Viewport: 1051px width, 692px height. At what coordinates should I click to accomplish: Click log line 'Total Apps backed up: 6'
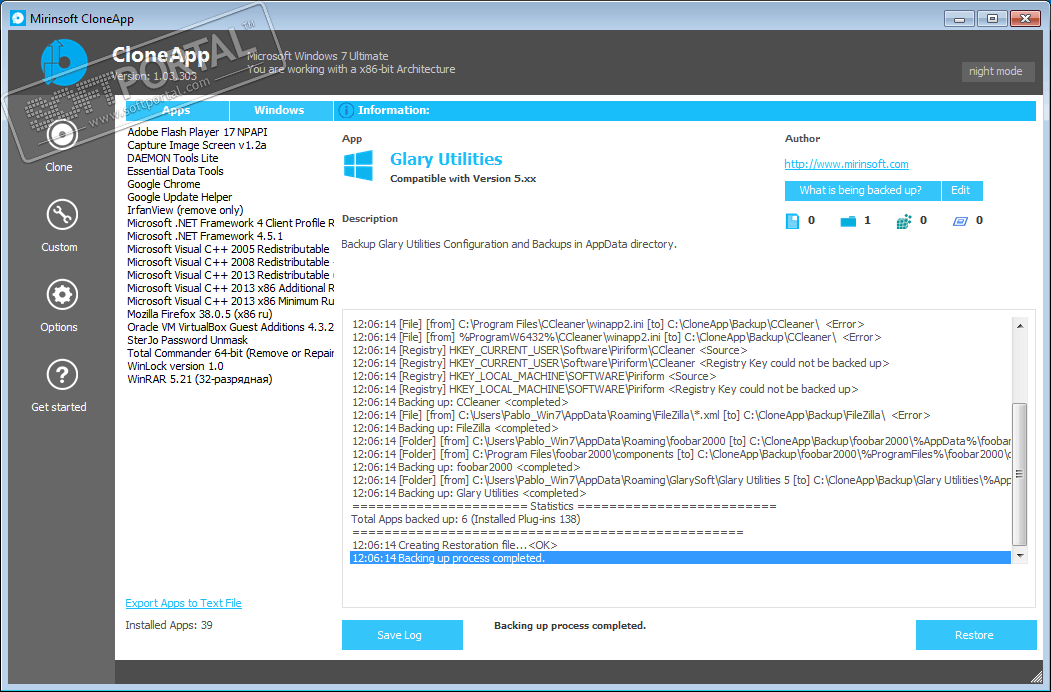[466, 519]
